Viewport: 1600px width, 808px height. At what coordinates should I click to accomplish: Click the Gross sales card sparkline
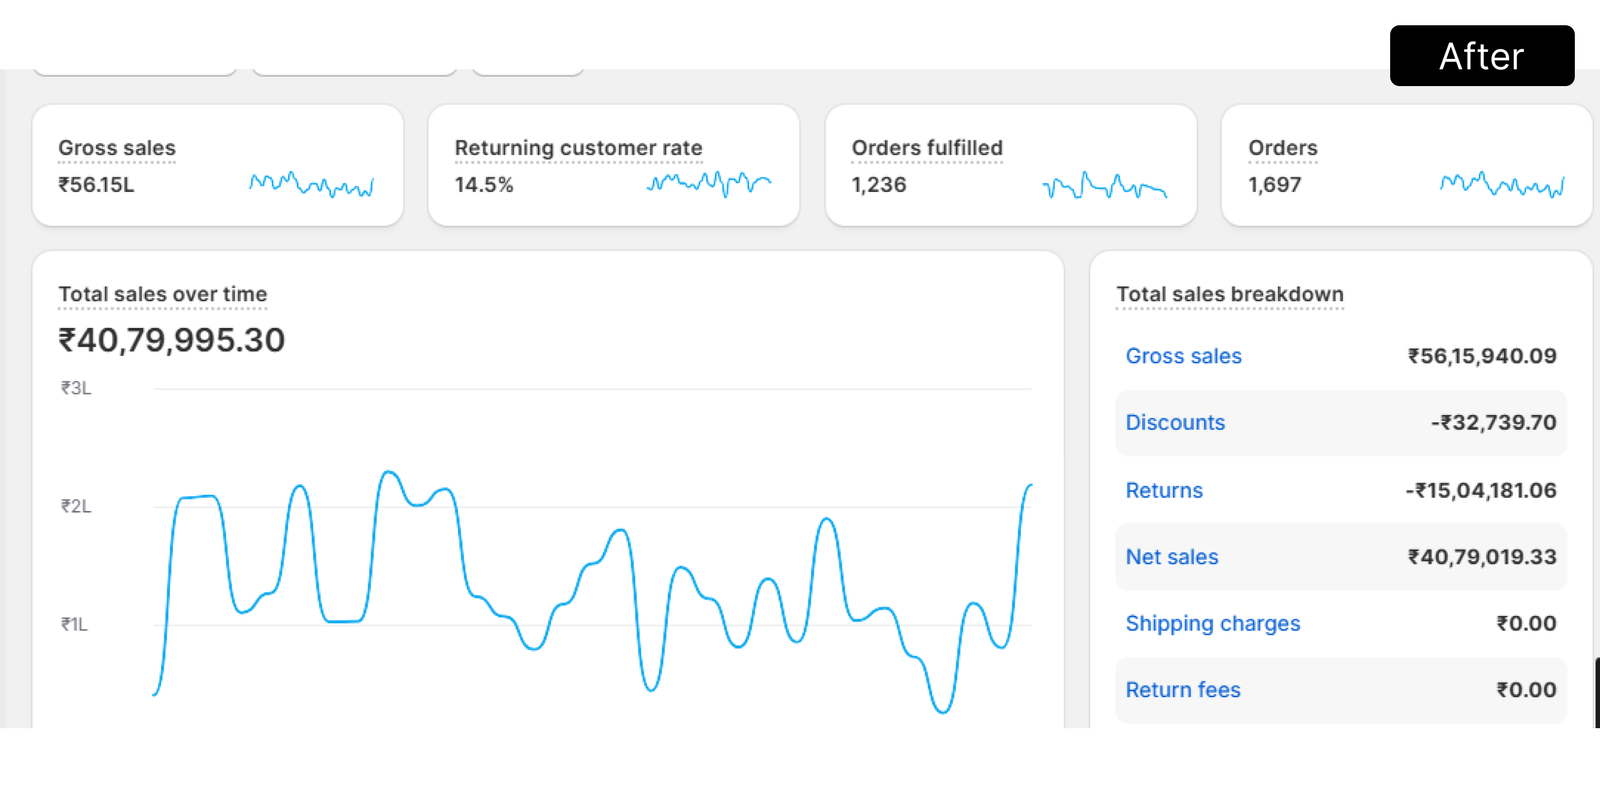pos(311,185)
